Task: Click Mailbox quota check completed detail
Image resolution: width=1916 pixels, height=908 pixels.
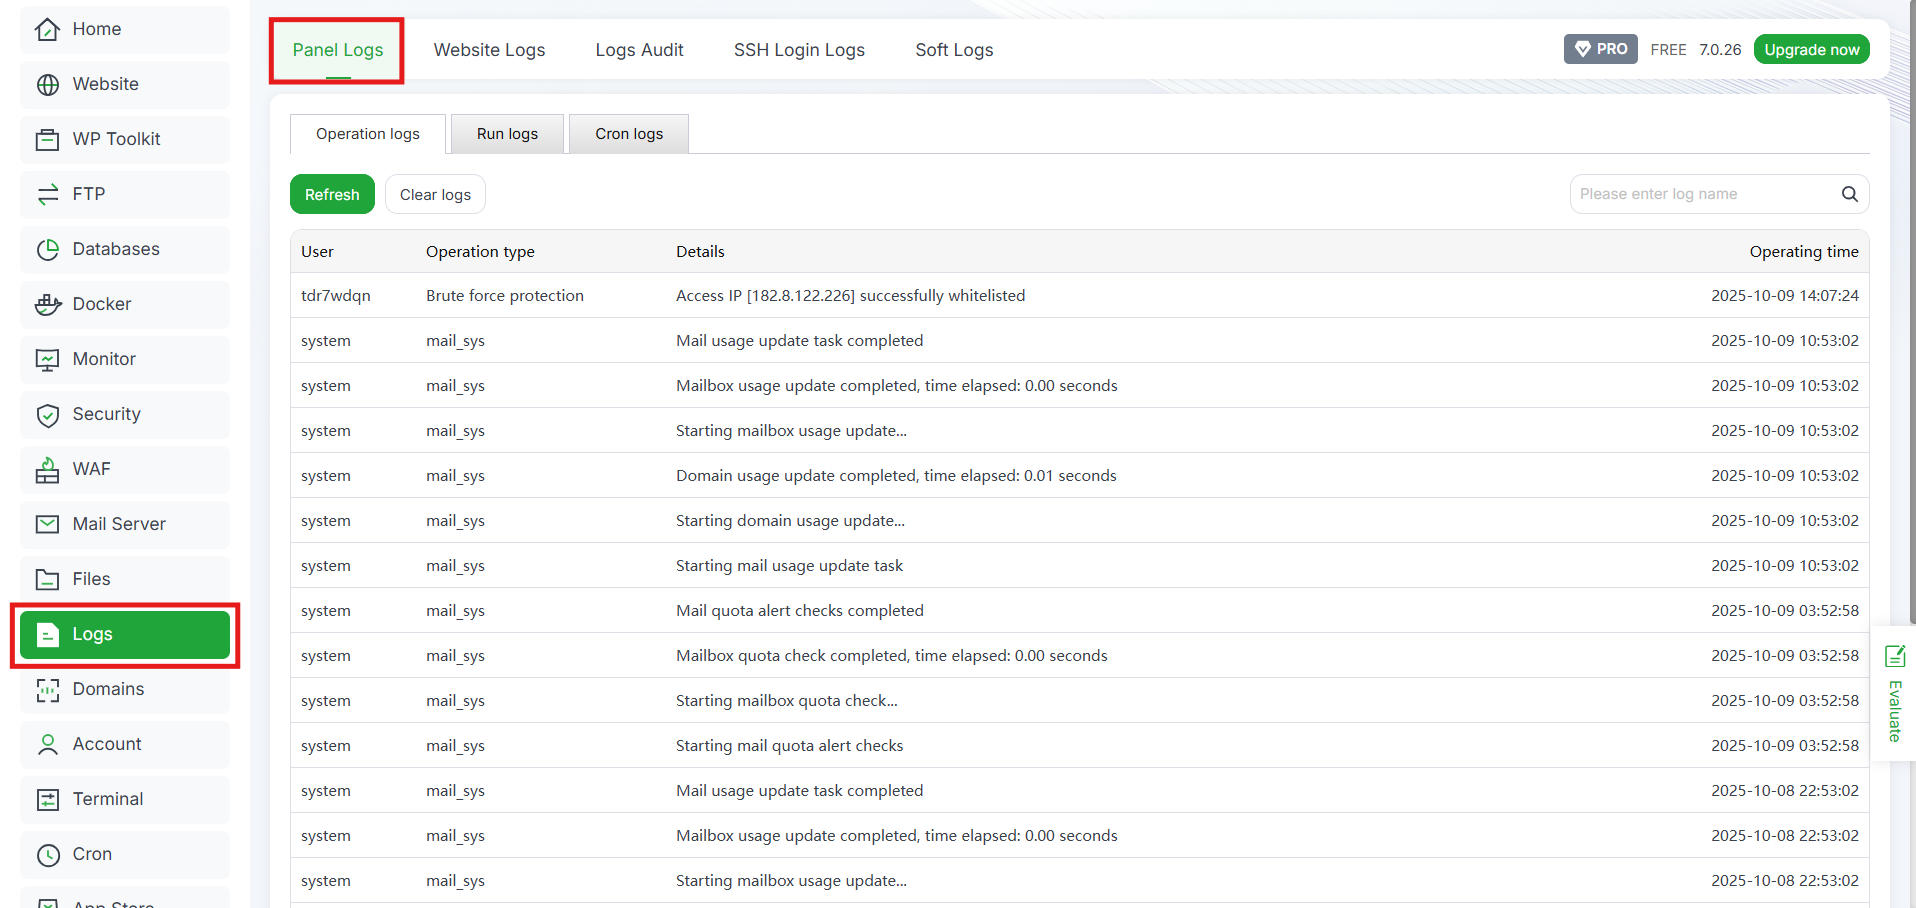Action: (892, 656)
